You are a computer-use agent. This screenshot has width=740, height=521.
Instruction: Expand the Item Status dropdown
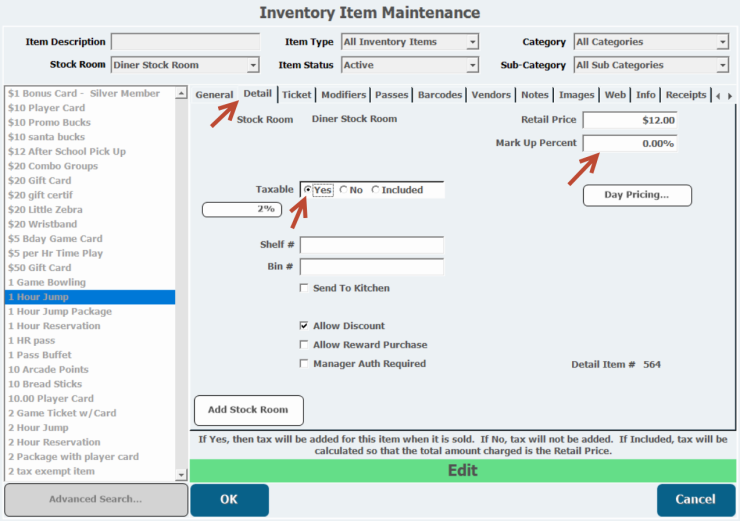click(472, 66)
